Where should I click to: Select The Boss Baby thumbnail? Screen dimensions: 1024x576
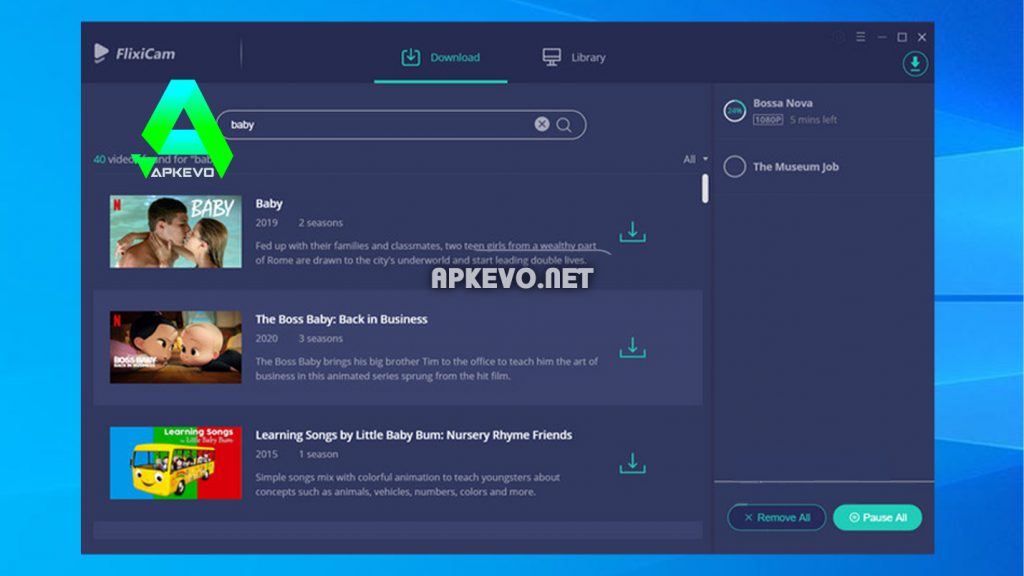pos(176,347)
